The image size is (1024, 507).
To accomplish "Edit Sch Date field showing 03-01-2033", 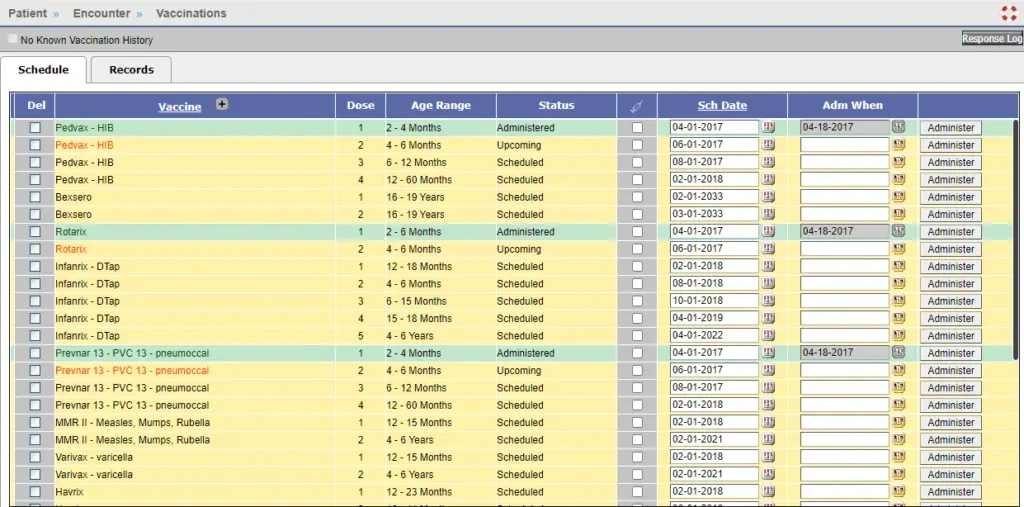I will [x=714, y=214].
